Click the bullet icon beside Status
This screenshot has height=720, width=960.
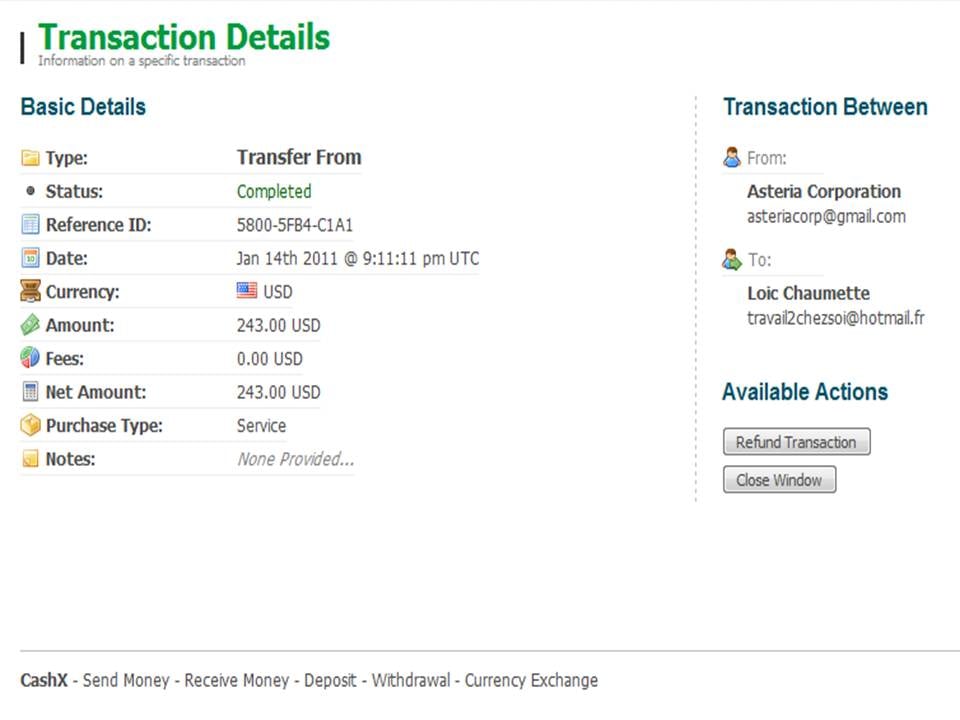click(x=30, y=192)
